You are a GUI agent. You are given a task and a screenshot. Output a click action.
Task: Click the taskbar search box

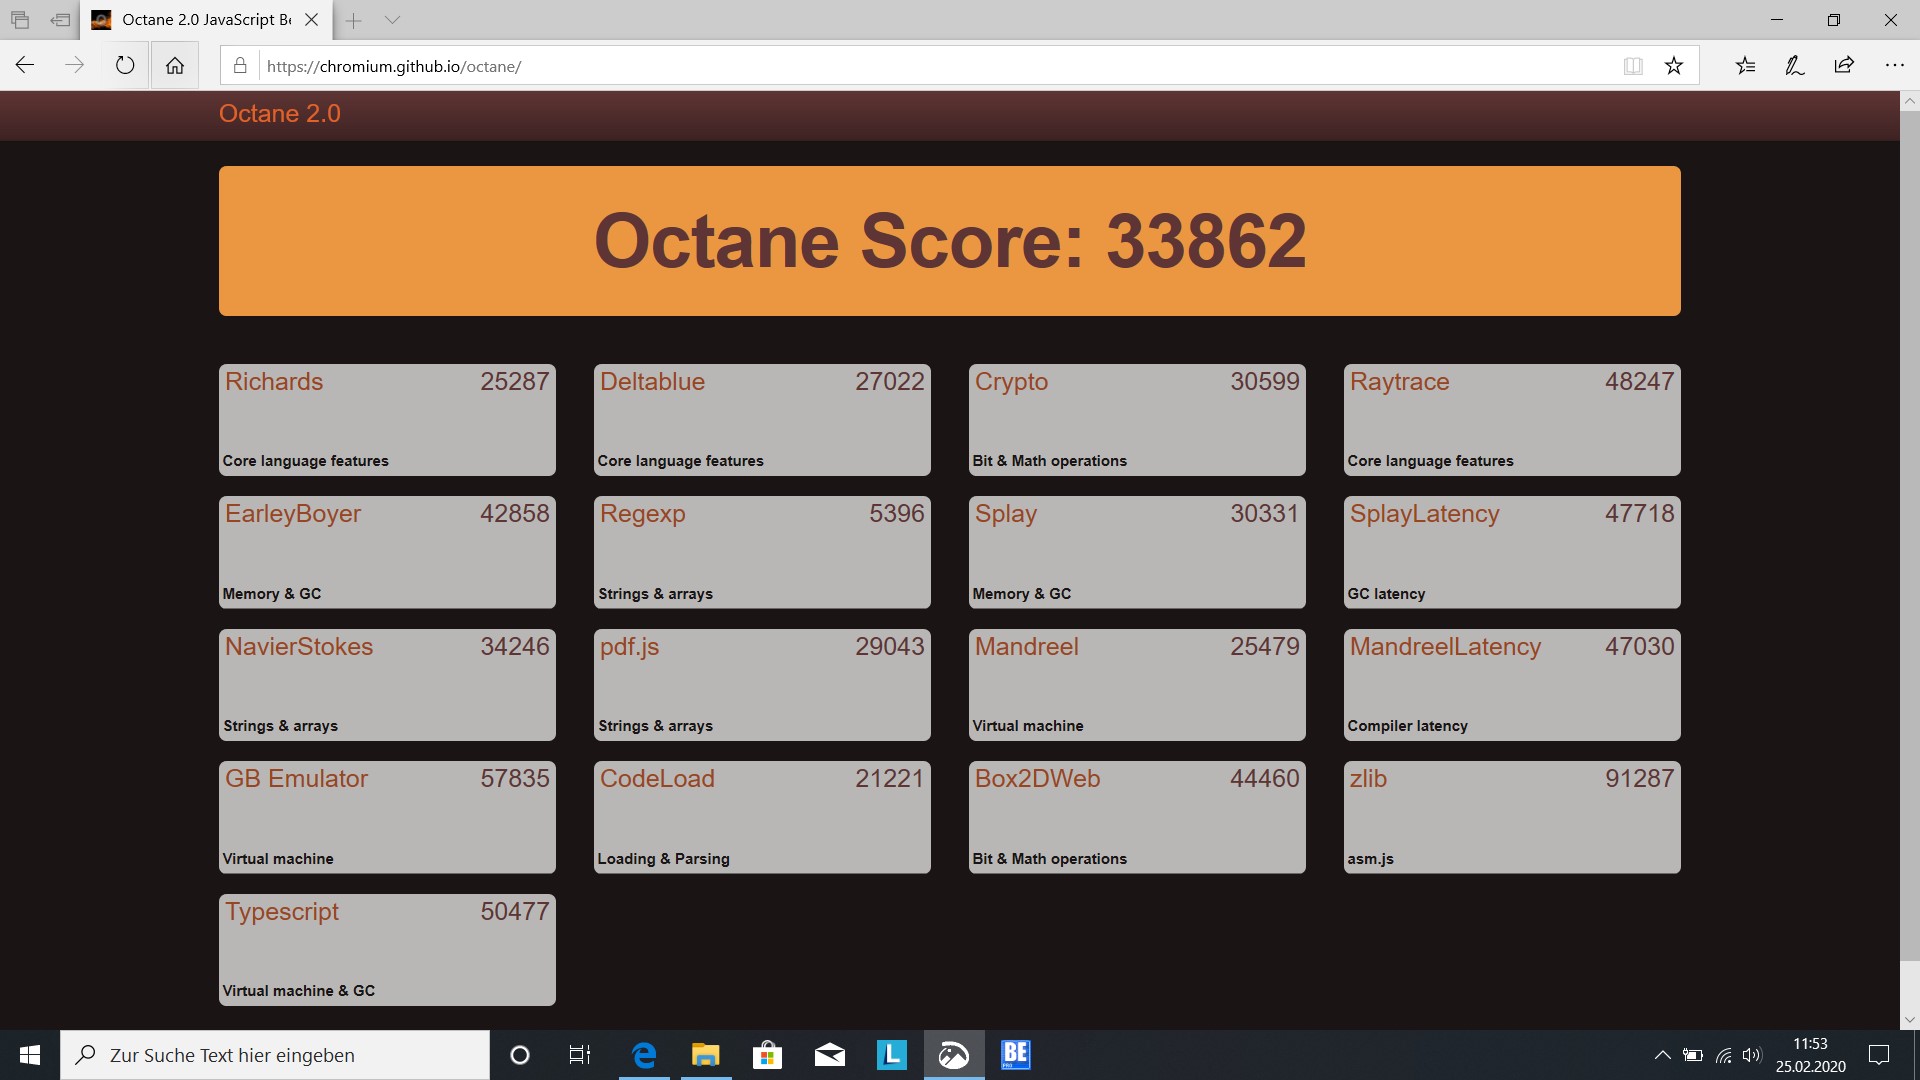(x=275, y=1055)
